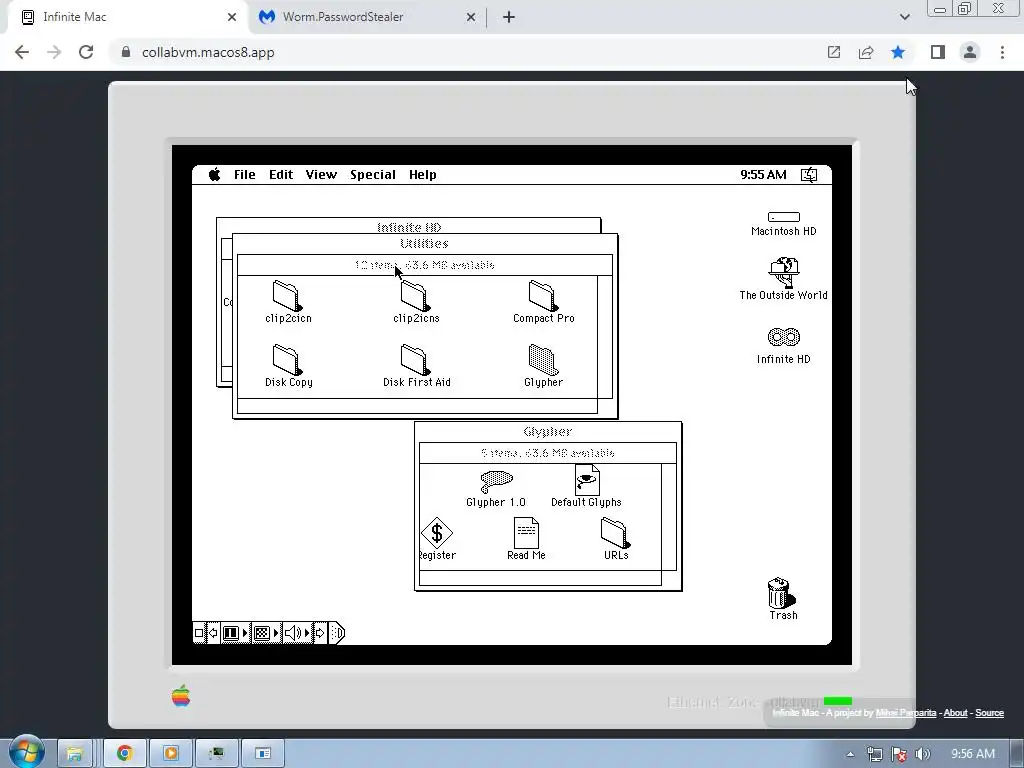This screenshot has height=768, width=1024.
Task: Open the Edit menu
Action: pos(281,174)
